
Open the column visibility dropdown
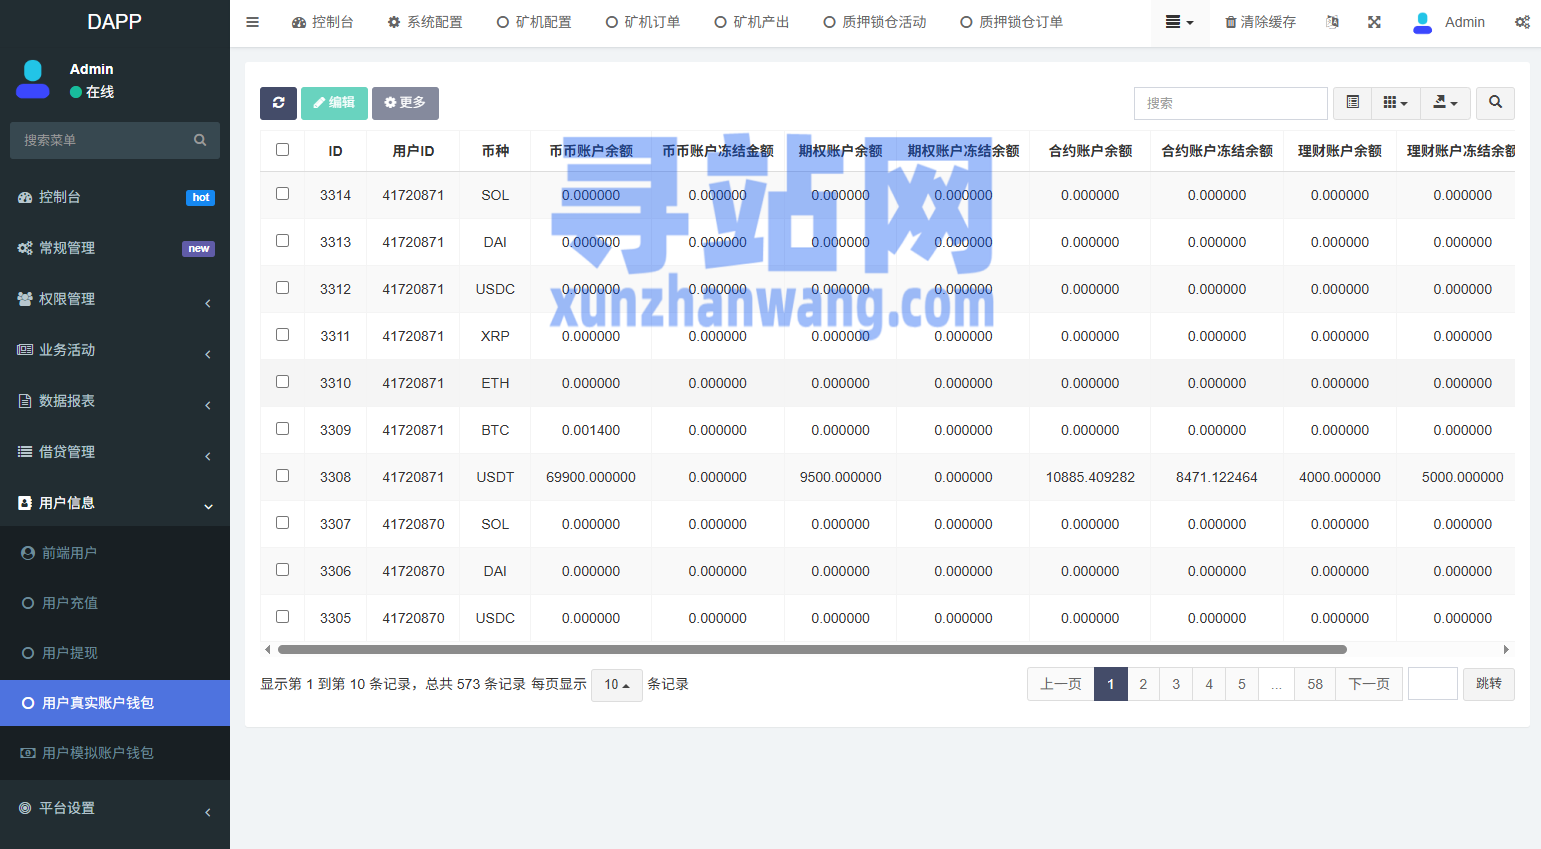(x=1395, y=103)
